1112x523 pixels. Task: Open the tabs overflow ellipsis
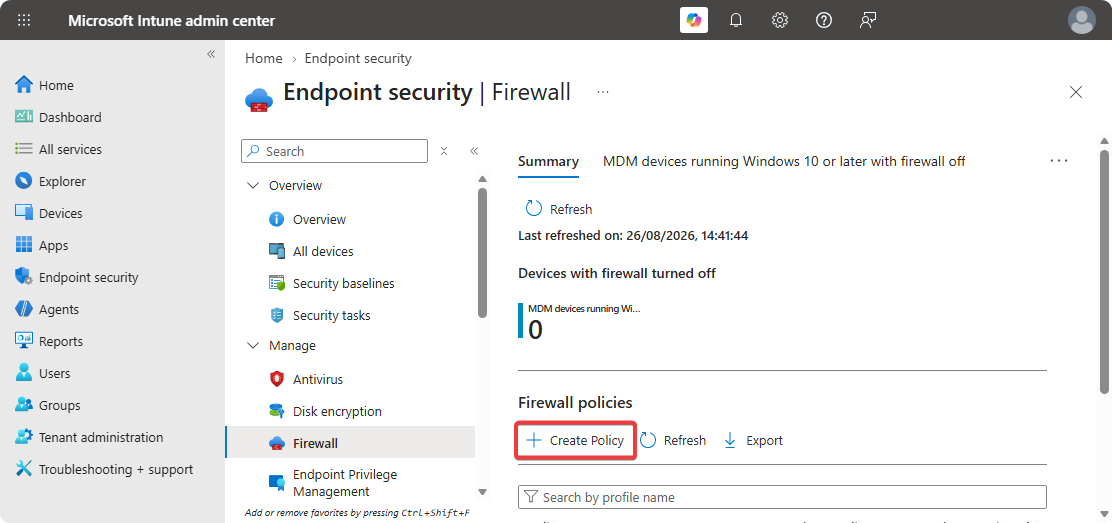[x=1059, y=161]
